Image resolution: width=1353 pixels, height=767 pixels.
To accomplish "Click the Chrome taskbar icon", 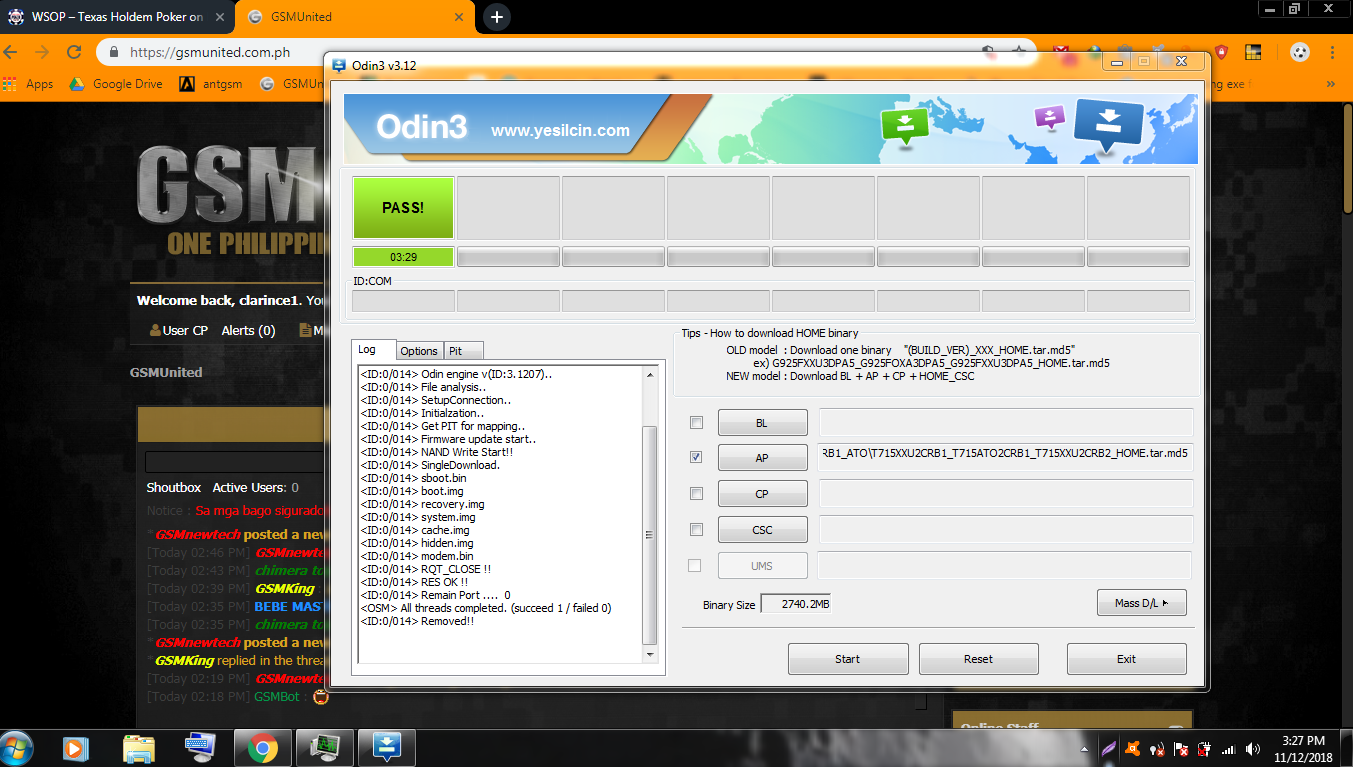I will tap(263, 748).
